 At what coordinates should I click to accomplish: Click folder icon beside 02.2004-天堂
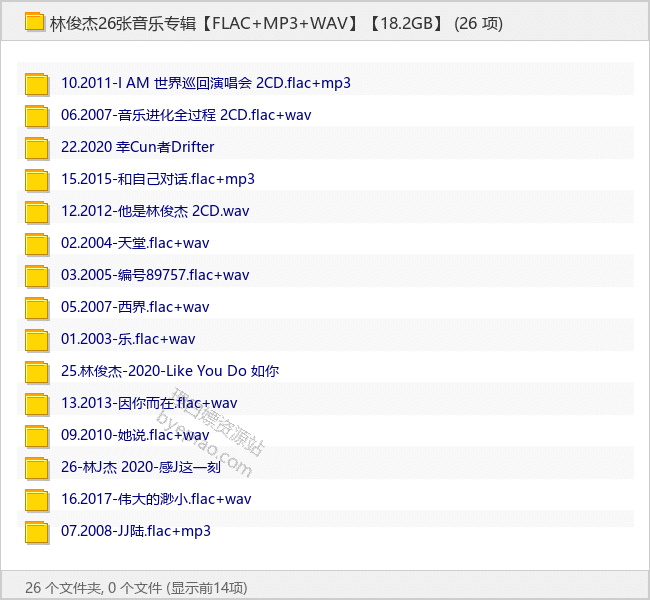click(36, 243)
